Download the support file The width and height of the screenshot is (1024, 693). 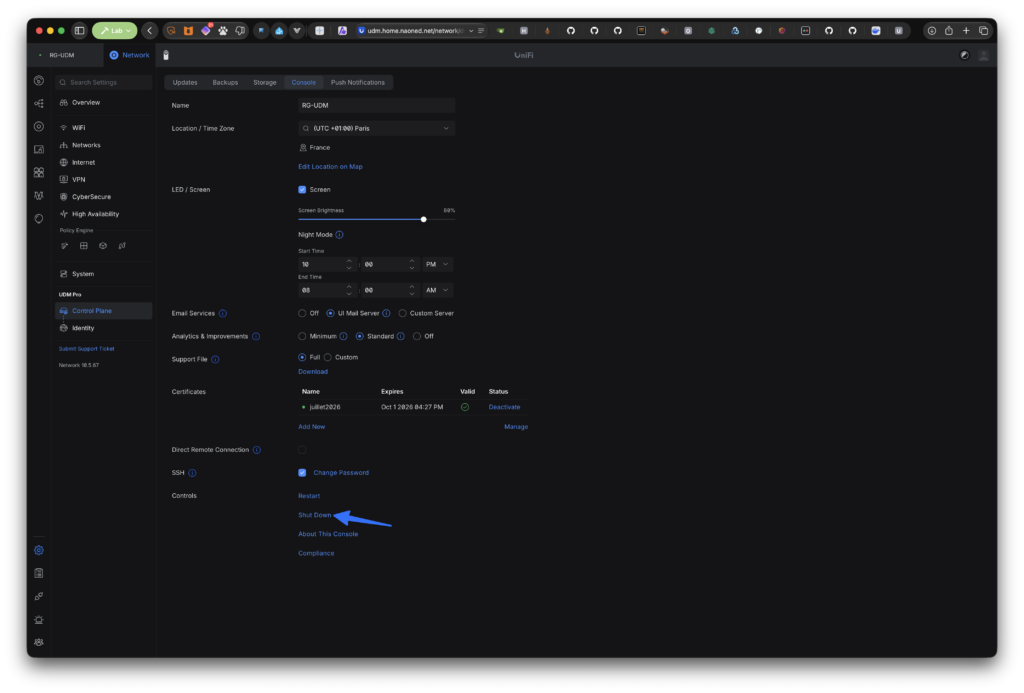(313, 372)
